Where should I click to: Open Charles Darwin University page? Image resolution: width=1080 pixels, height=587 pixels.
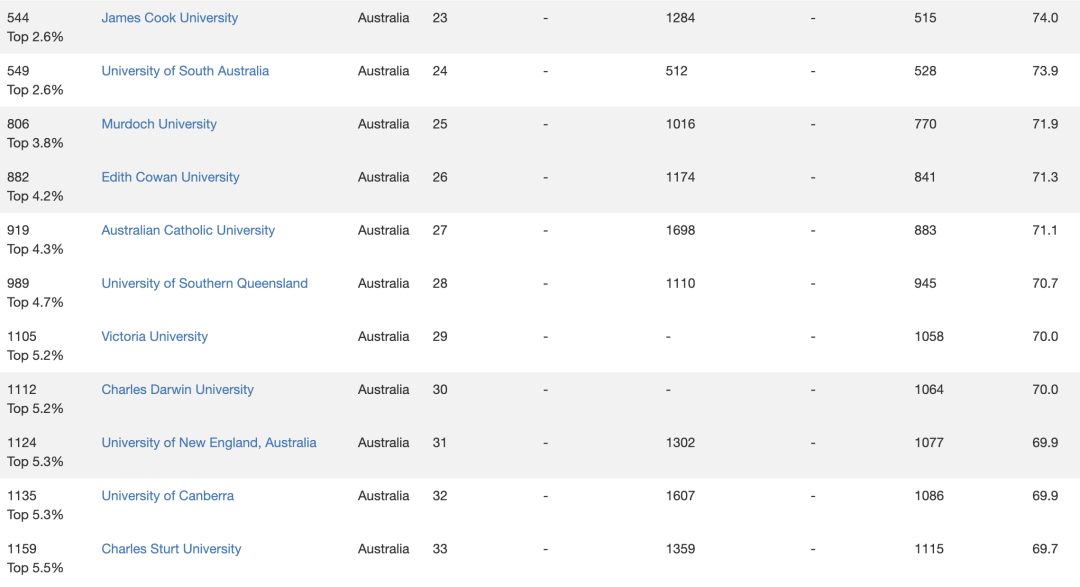pos(178,389)
